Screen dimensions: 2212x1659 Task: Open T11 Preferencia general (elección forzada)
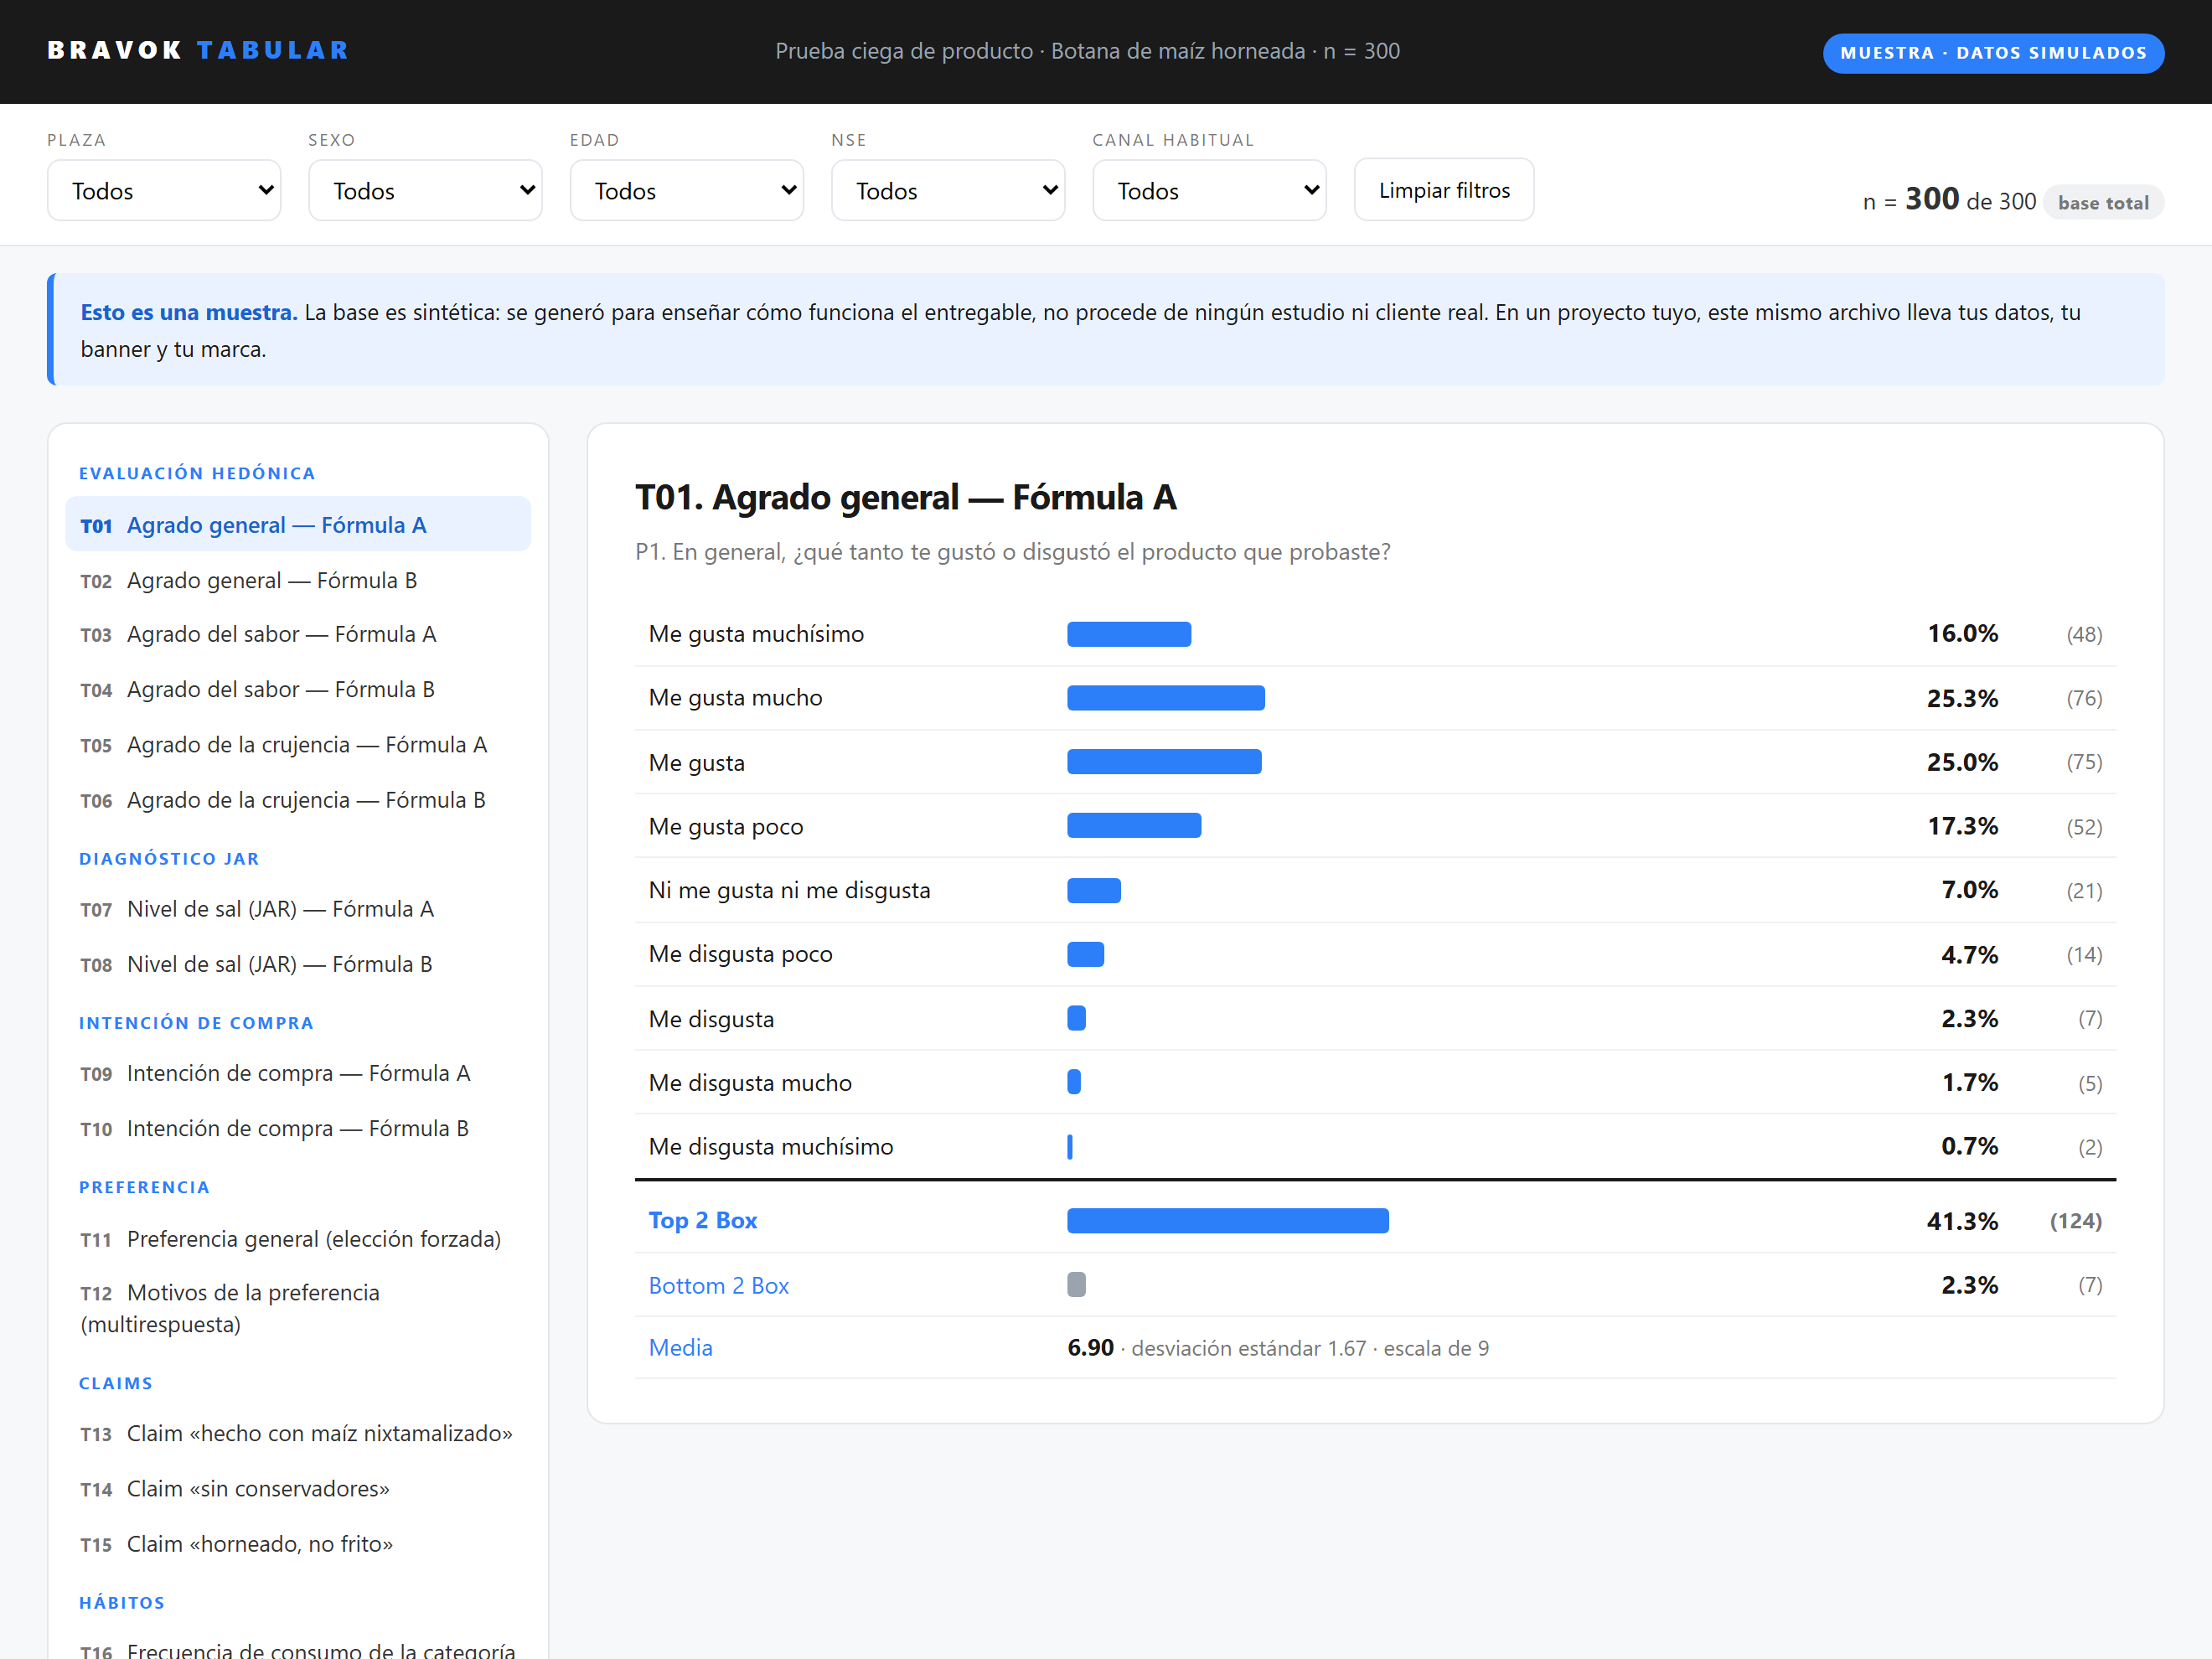(x=298, y=1239)
